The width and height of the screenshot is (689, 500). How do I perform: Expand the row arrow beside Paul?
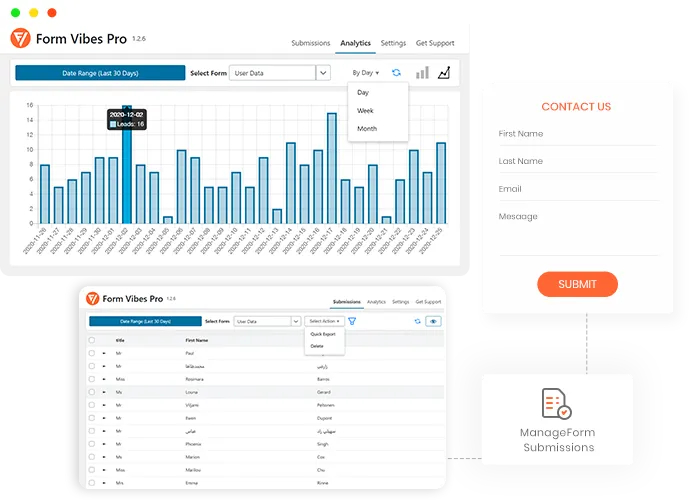[x=104, y=353]
